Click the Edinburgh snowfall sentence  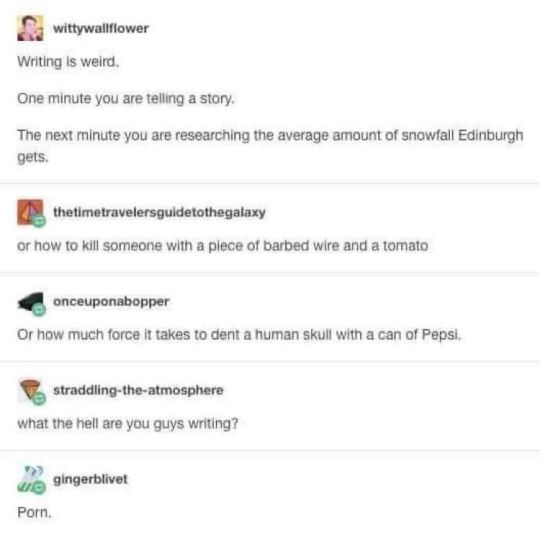coord(270,146)
